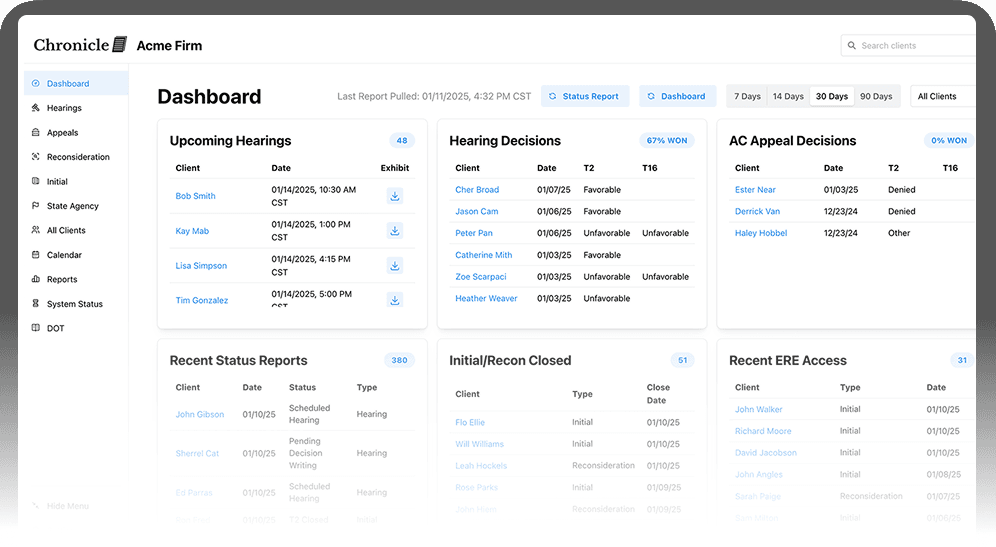
Task: Click the Reconsideration sidebar icon
Action: (36, 156)
